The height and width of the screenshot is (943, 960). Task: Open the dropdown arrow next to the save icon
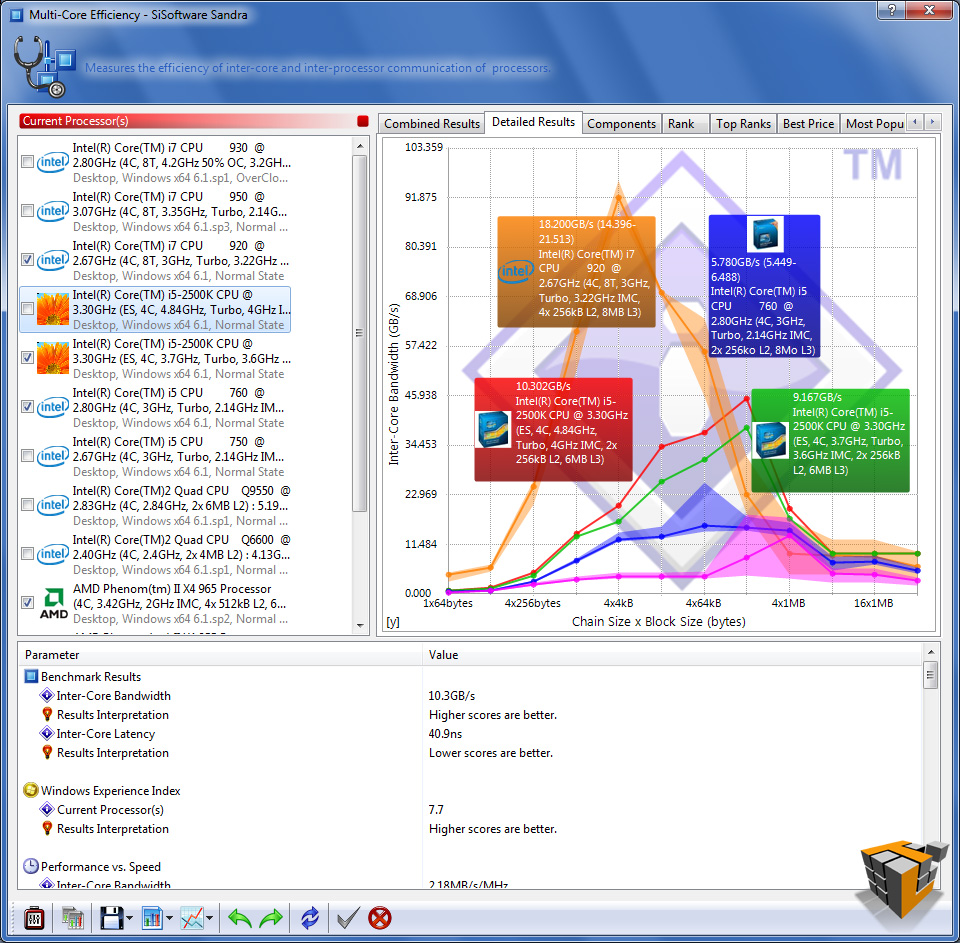129,919
